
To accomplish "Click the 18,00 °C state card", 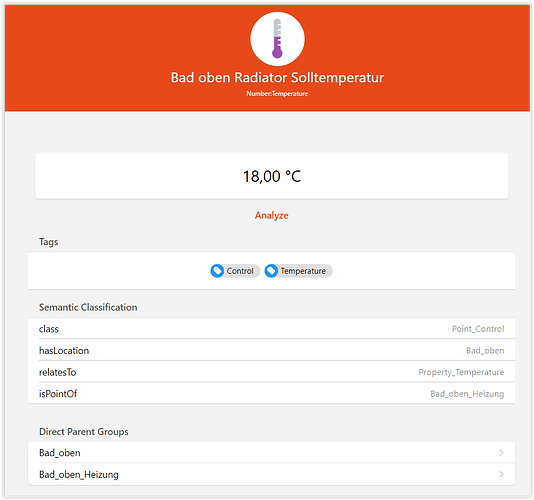I will click(271, 176).
